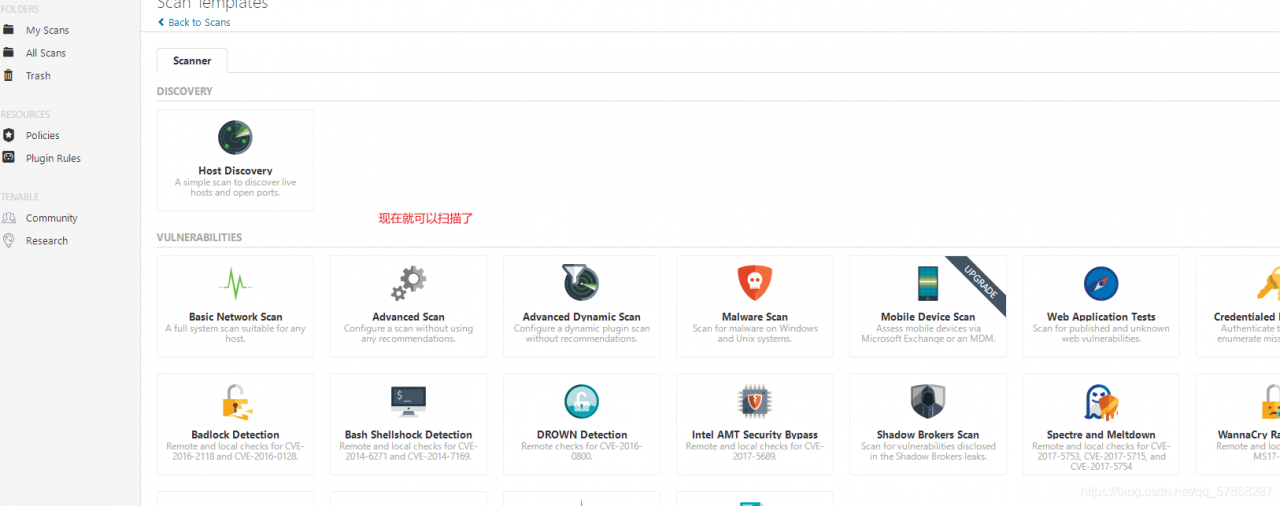Click the Host Discovery title text
The width and height of the screenshot is (1280, 506).
(235, 171)
